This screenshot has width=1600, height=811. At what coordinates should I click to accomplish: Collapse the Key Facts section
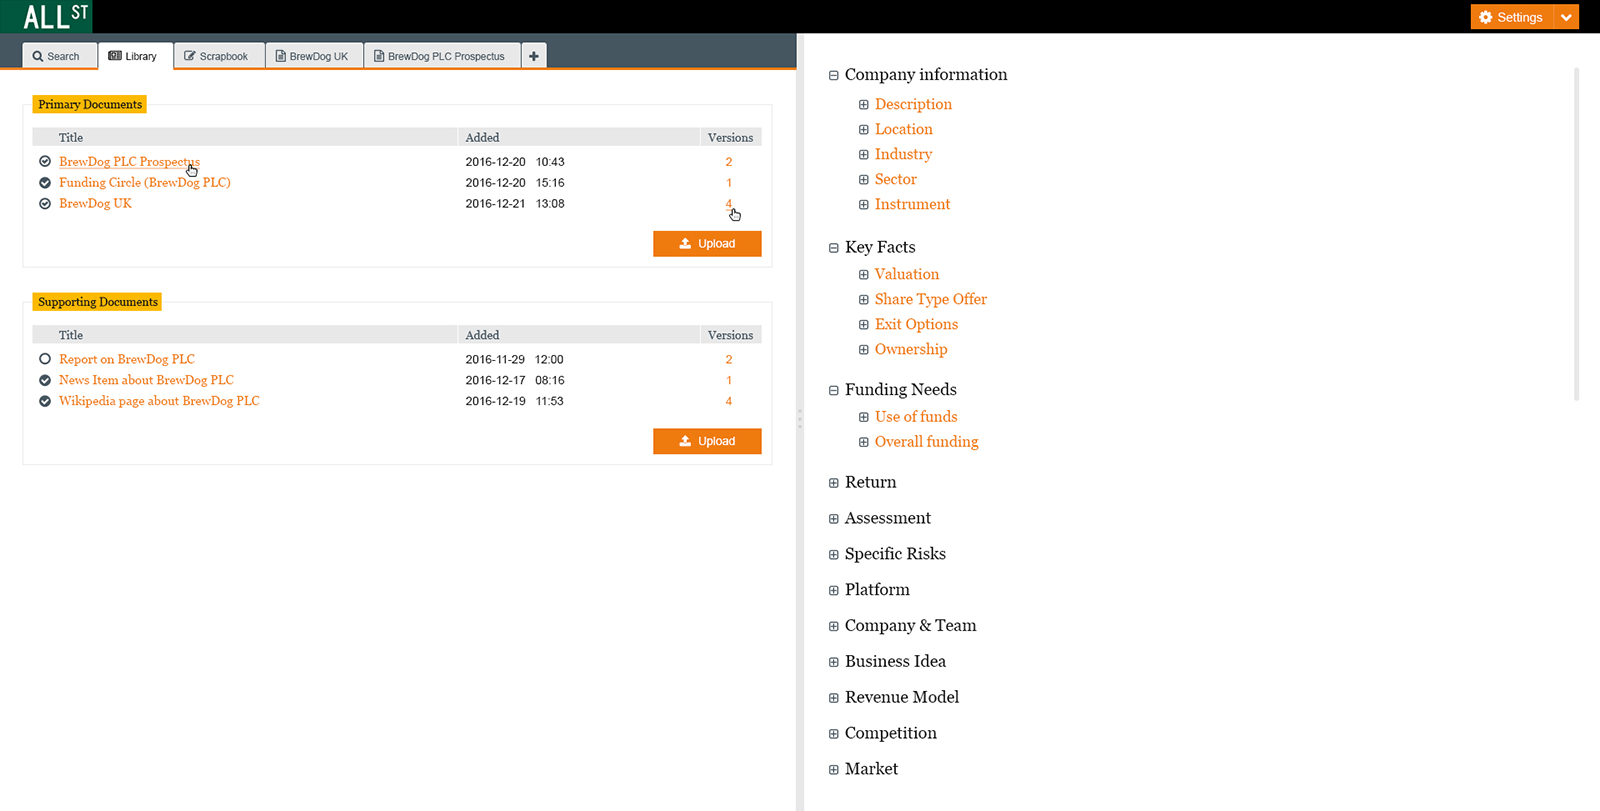coord(834,248)
